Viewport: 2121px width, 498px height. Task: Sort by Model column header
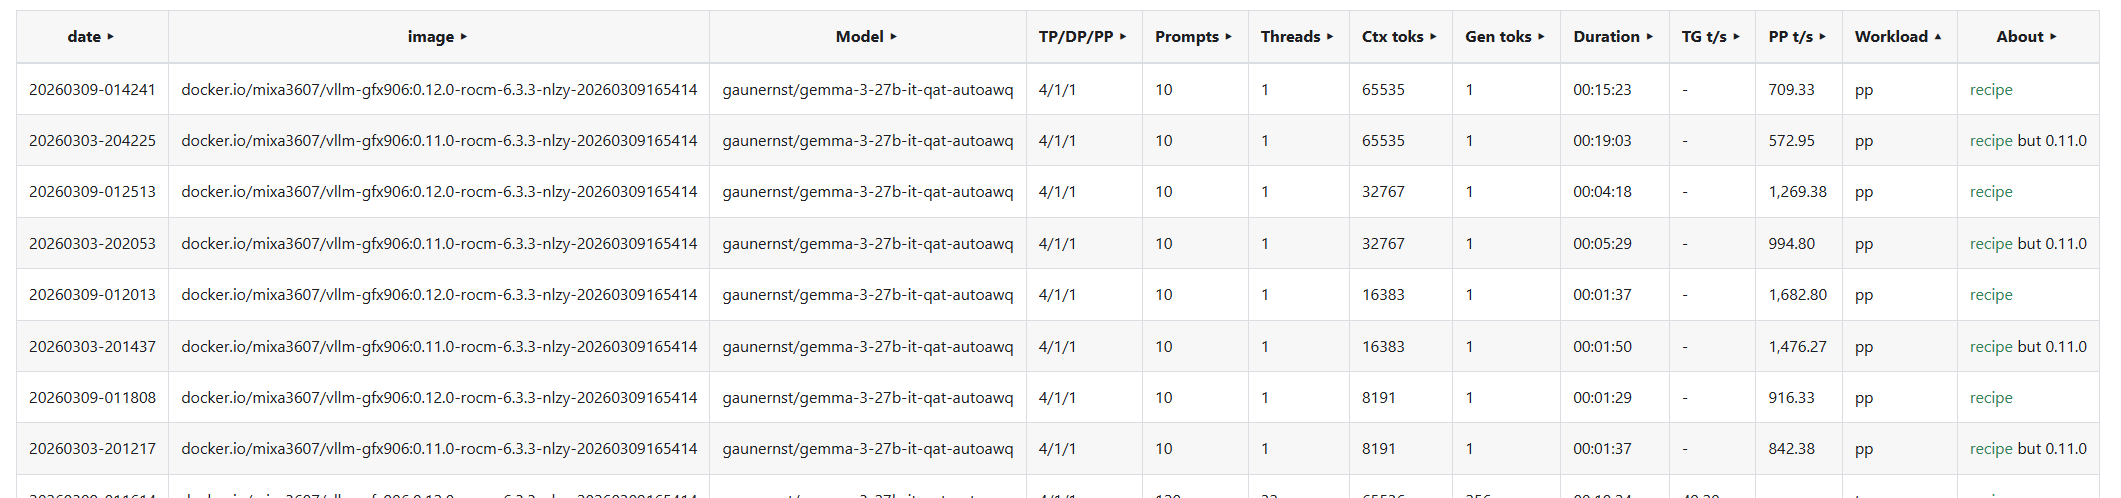[867, 37]
